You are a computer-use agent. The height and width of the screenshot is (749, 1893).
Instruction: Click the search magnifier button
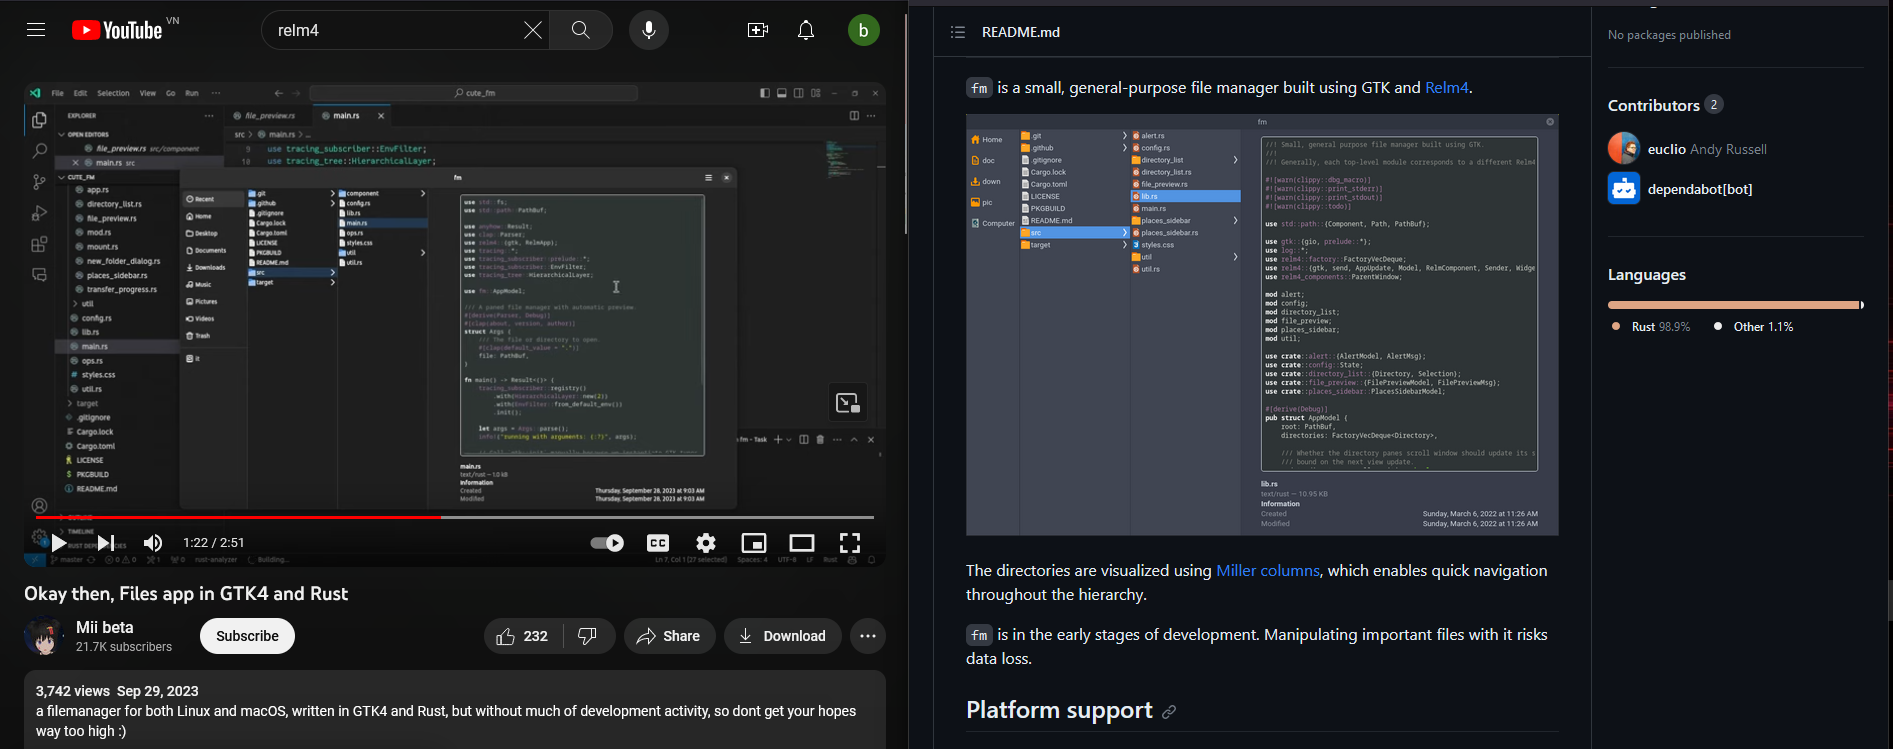pos(581,30)
